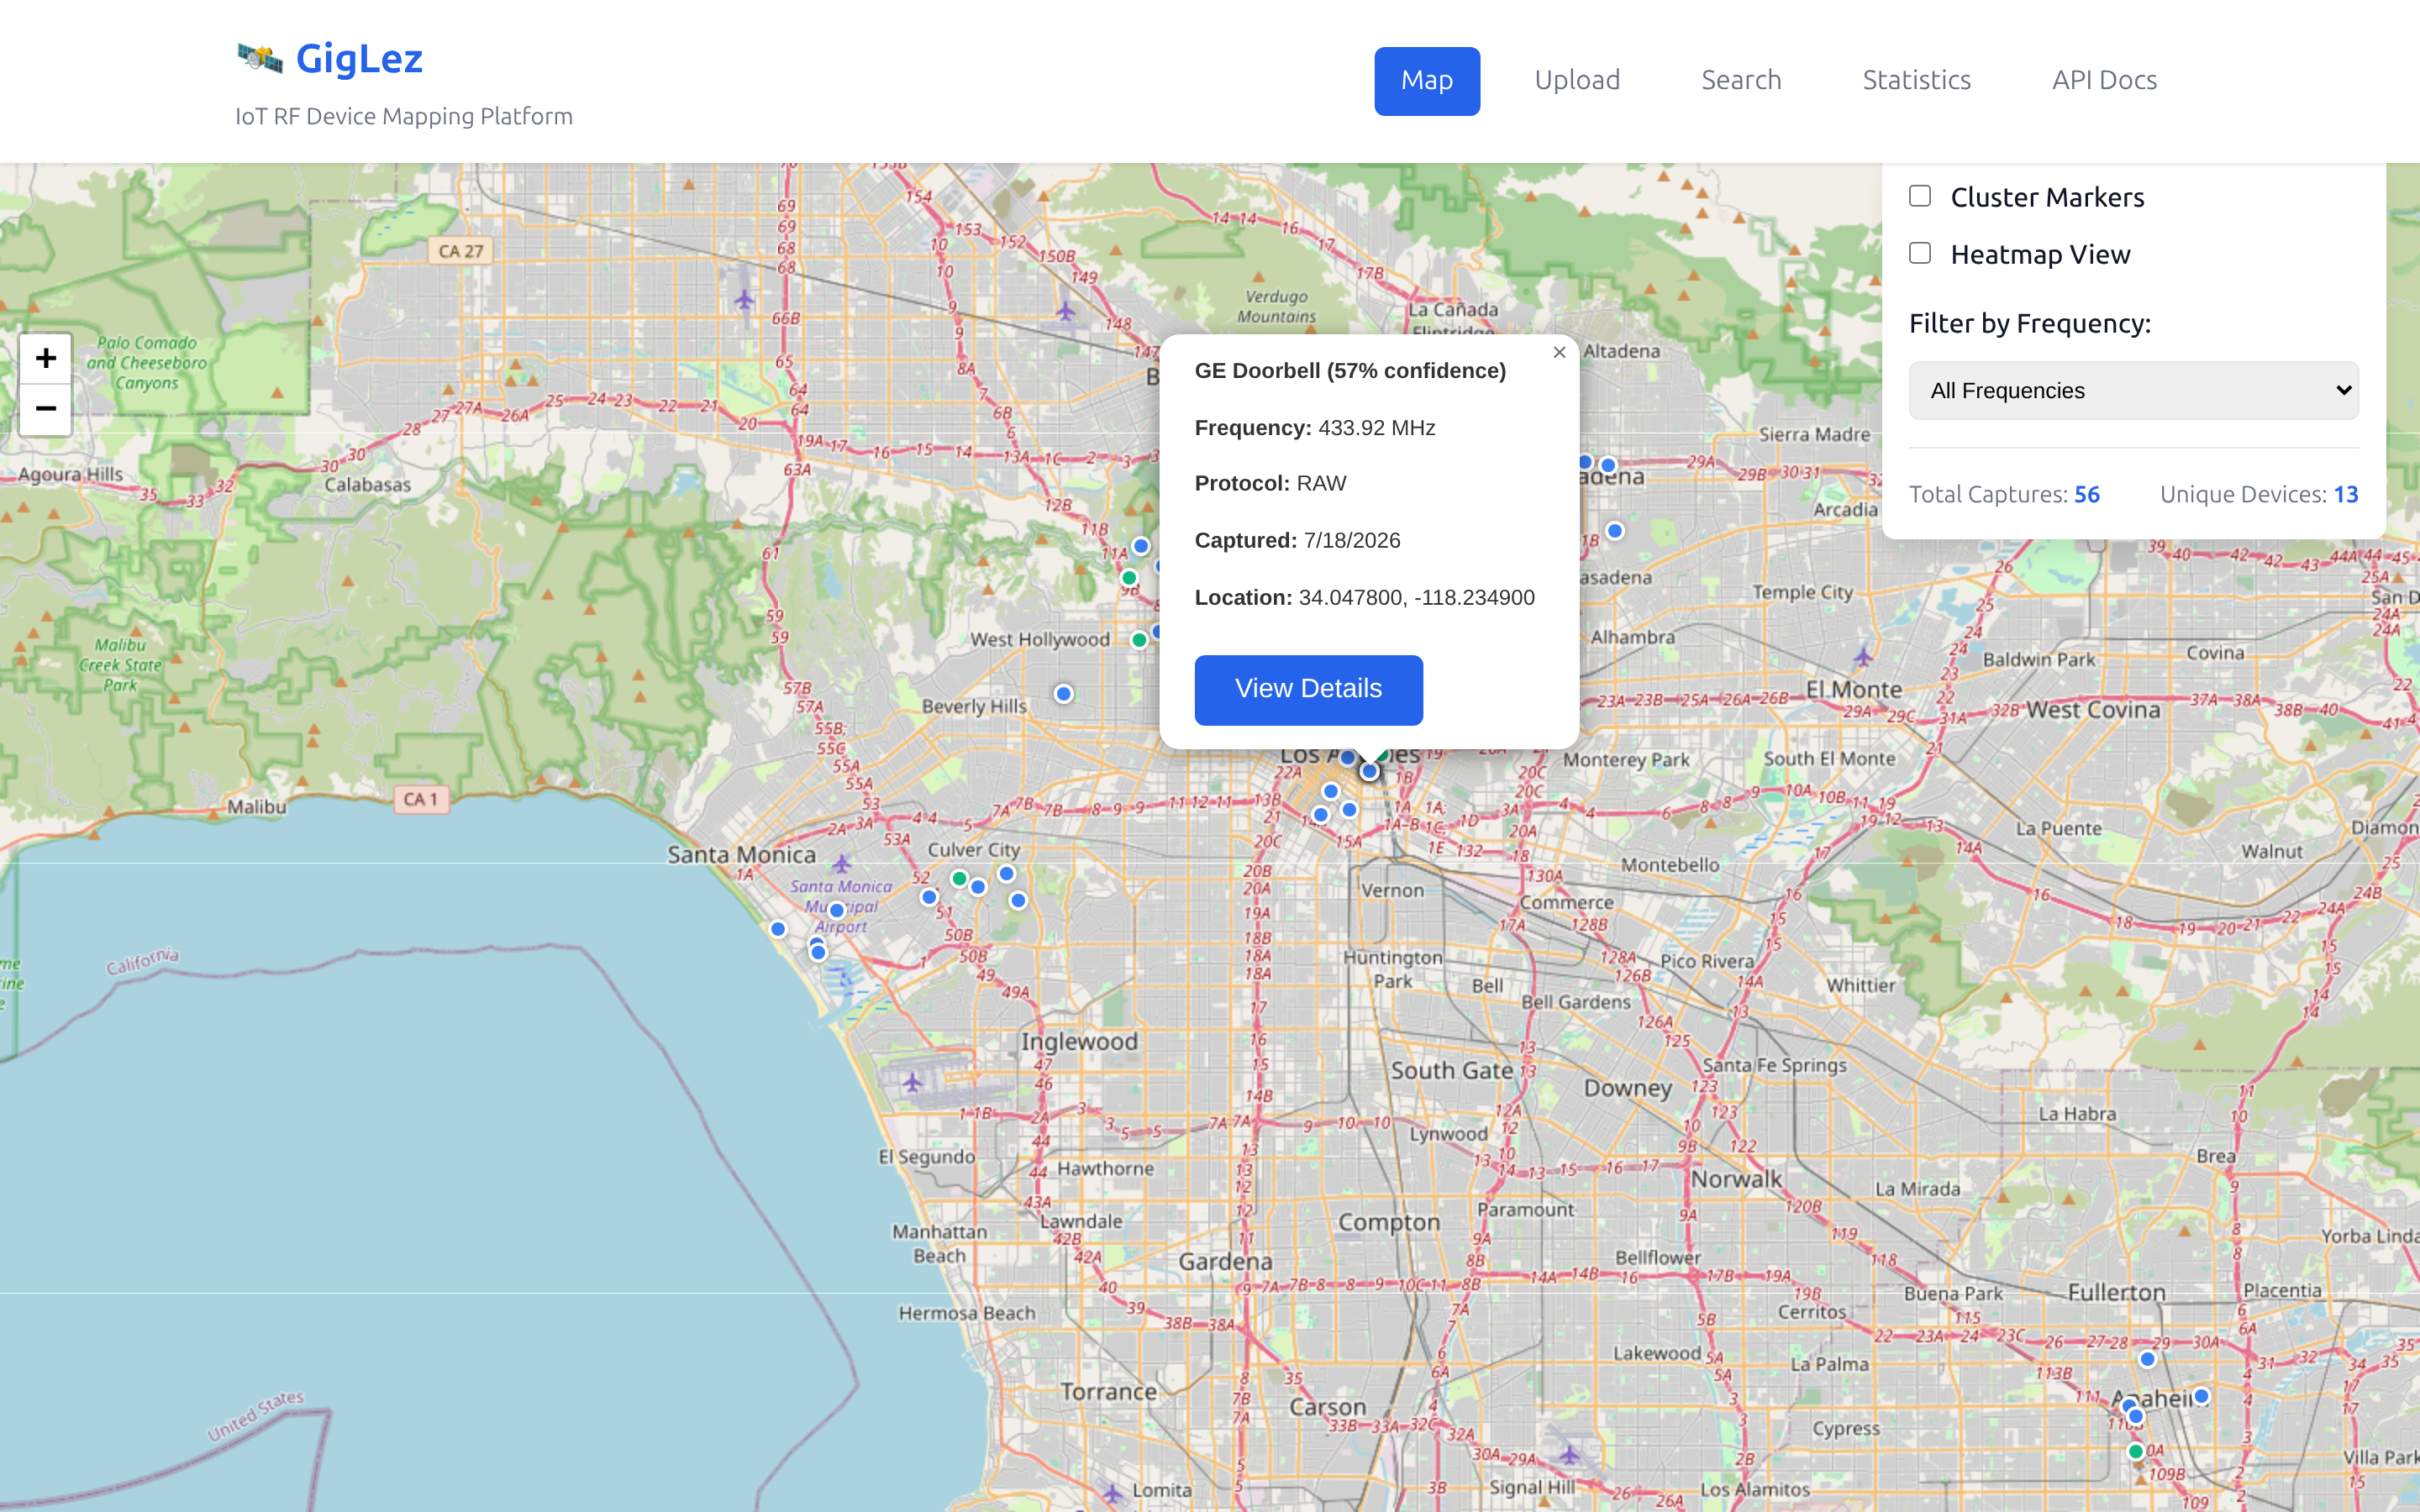Open the GigLez home link
The width and height of the screenshot is (2420, 1512).
click(x=359, y=58)
